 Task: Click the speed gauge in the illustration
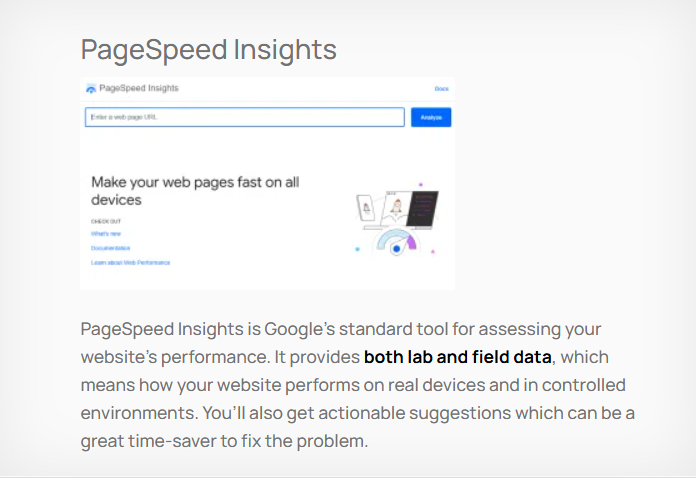[x=398, y=242]
